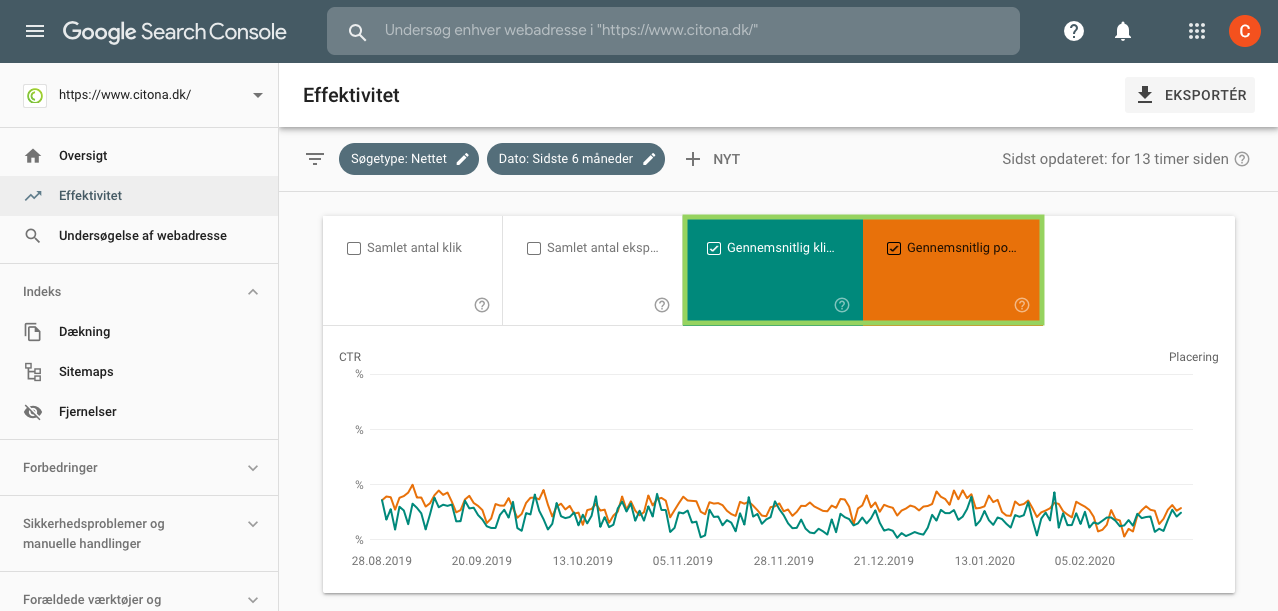Click the download icon on EKSPORTÉR
The width and height of the screenshot is (1278, 611).
tap(1145, 95)
